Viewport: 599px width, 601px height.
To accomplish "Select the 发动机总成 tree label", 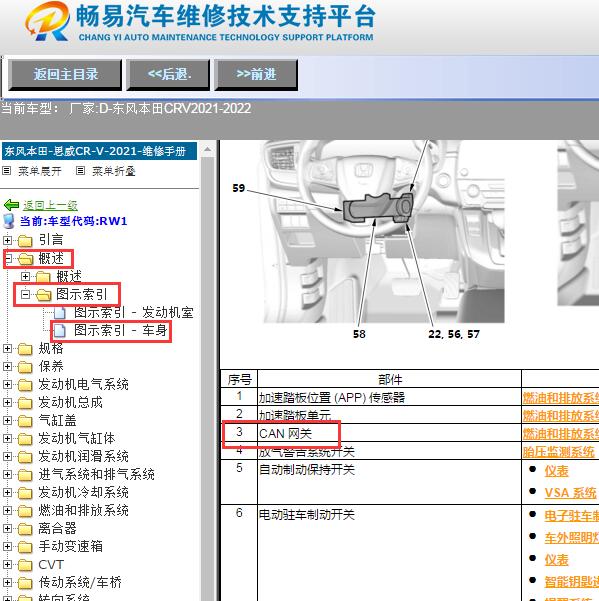I will pyautogui.click(x=70, y=402).
